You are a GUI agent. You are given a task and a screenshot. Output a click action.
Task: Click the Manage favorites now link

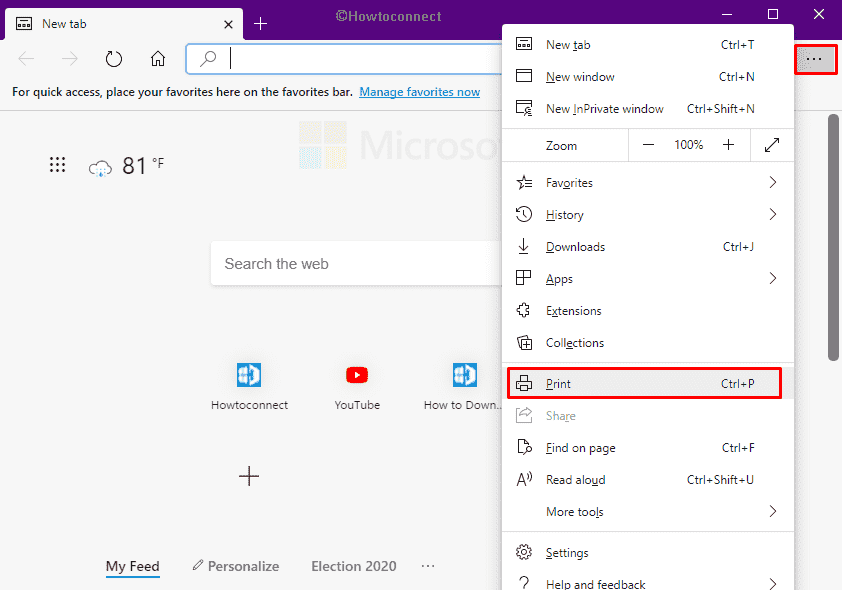coord(419,91)
